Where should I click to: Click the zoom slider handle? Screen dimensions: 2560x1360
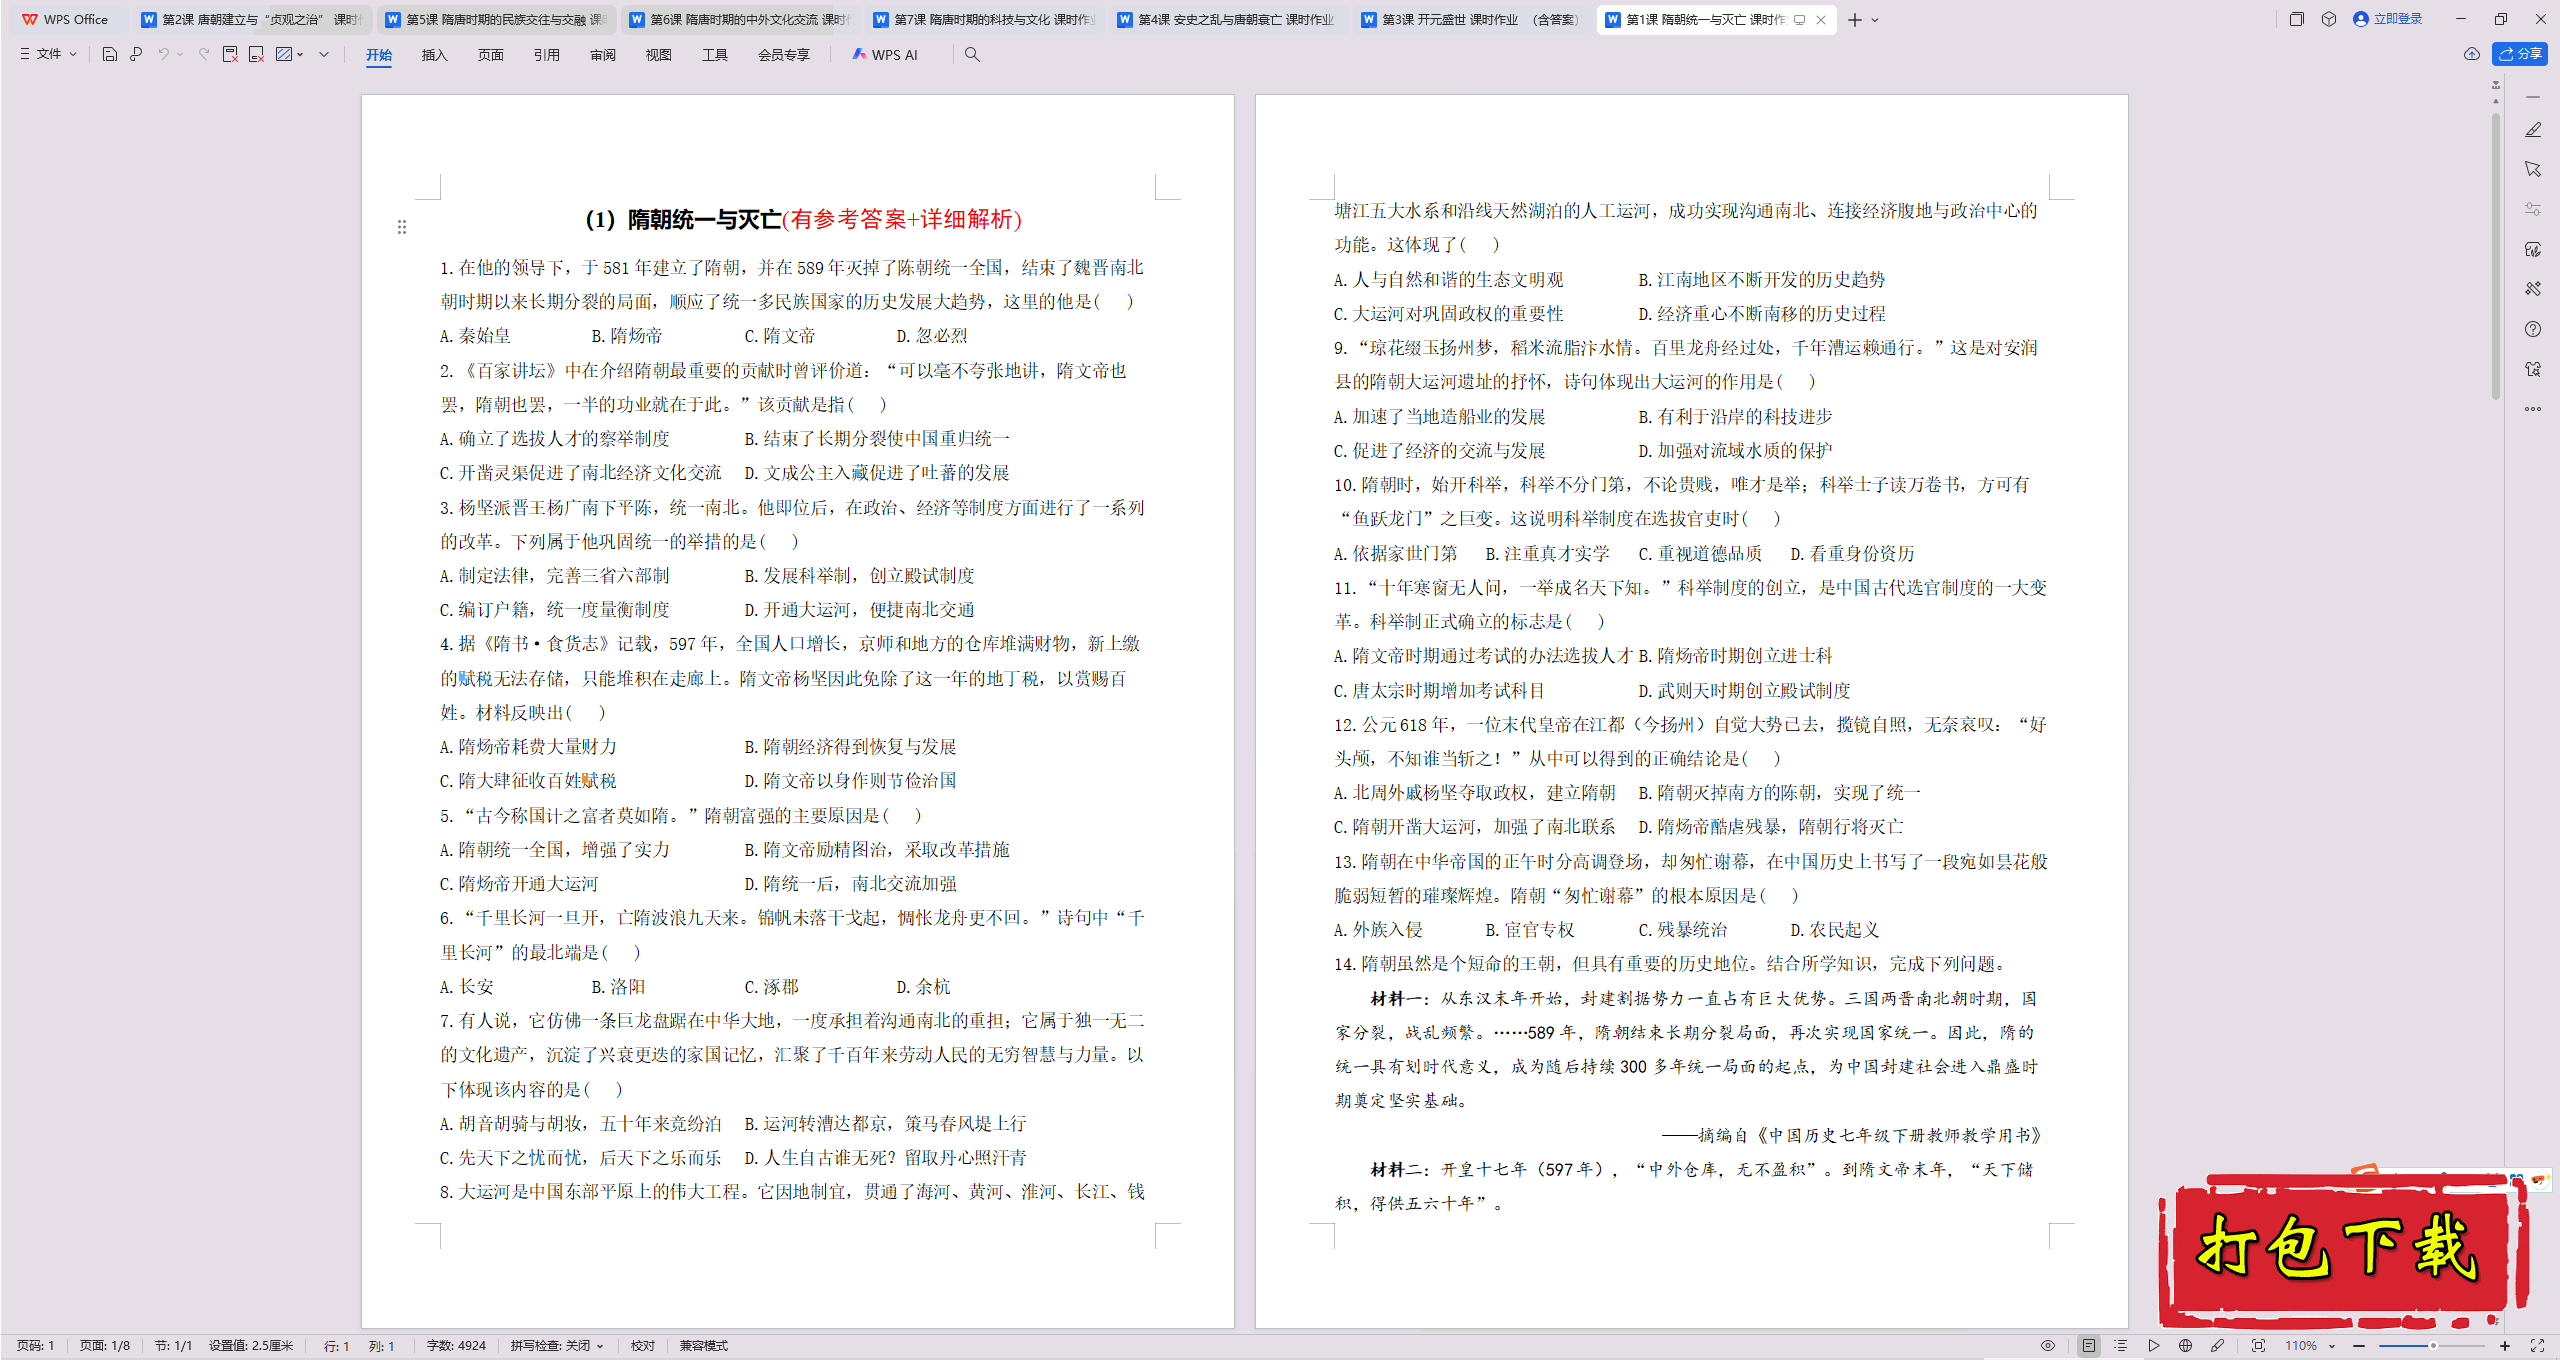click(x=2433, y=1346)
